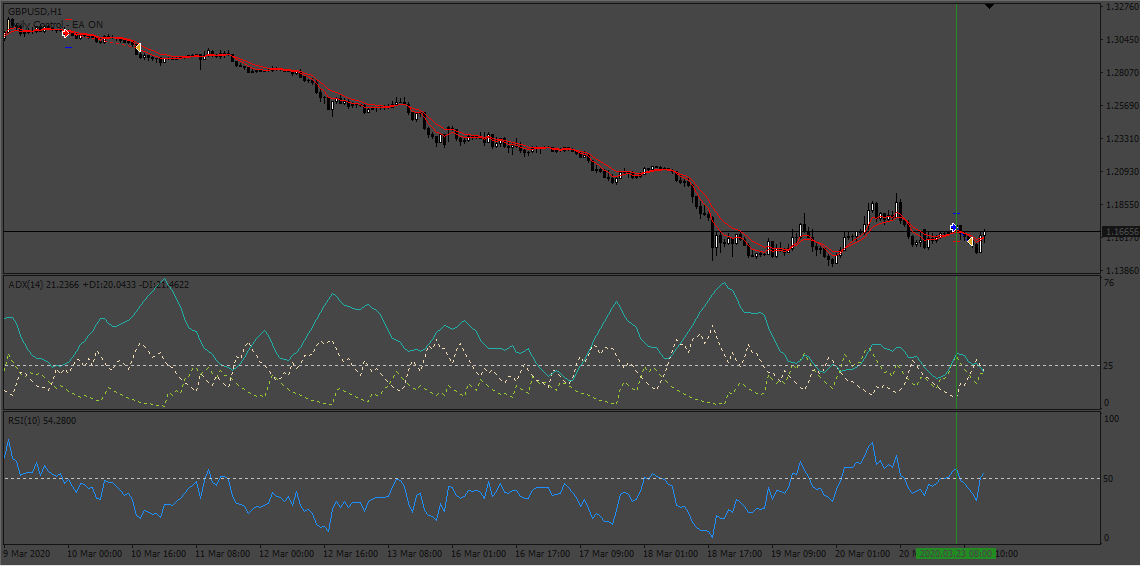Click the GBPUSD,H1 chart title
The height and width of the screenshot is (567, 1140).
(34, 12)
